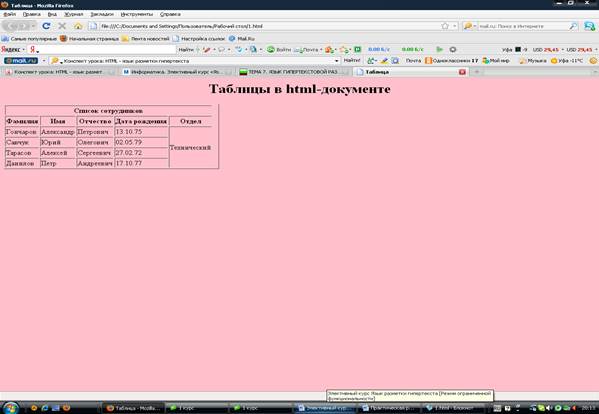Switch to the Практическая р... taskbar button
Viewport: 599px width, 414px height.
[x=390, y=408]
